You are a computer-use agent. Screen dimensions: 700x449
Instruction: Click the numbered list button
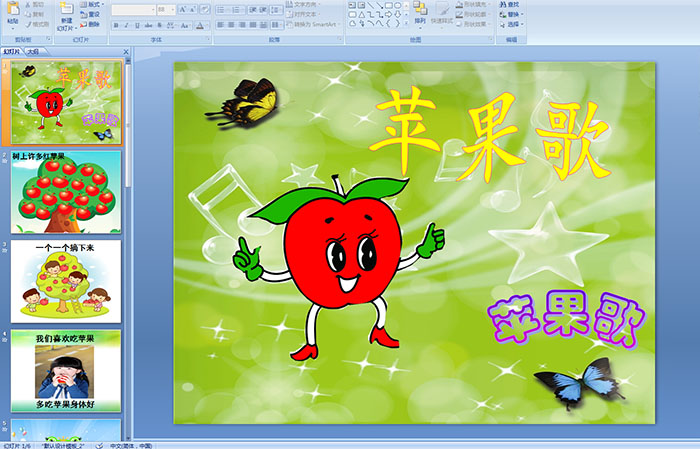tap(238, 10)
